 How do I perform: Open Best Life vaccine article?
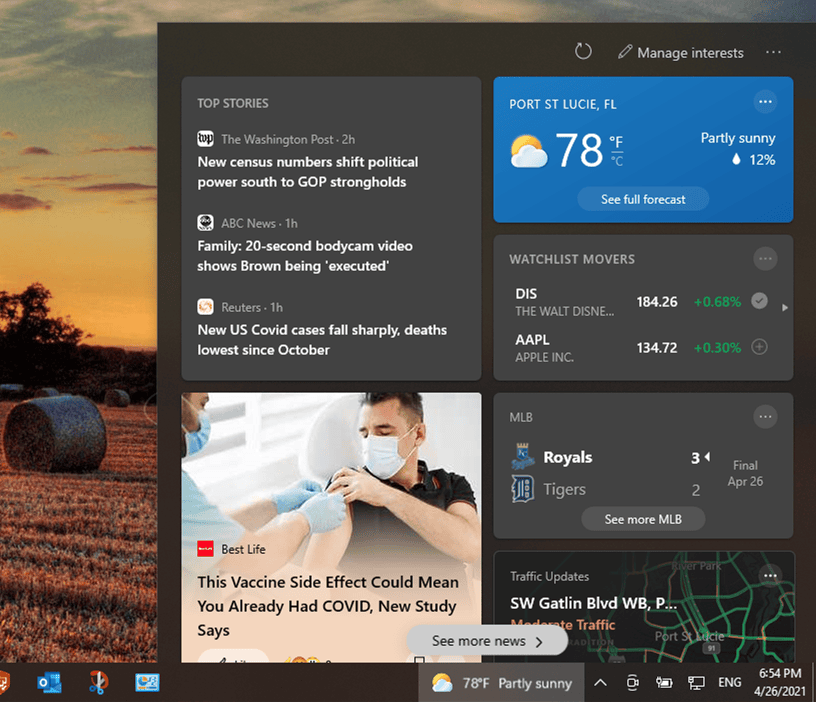(328, 606)
